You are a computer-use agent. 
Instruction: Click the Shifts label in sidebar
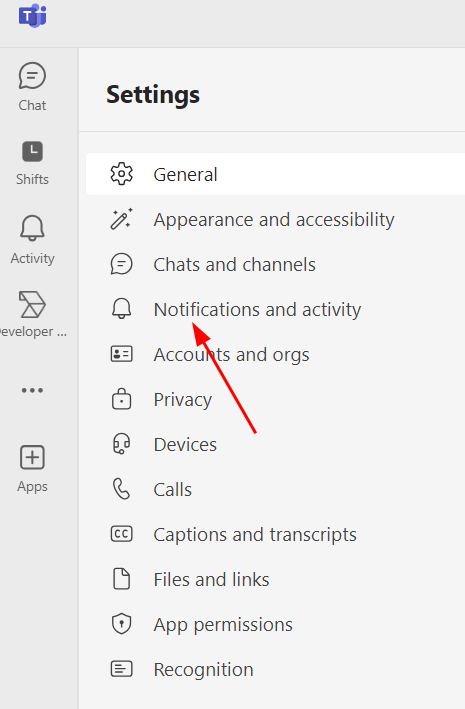click(x=32, y=180)
